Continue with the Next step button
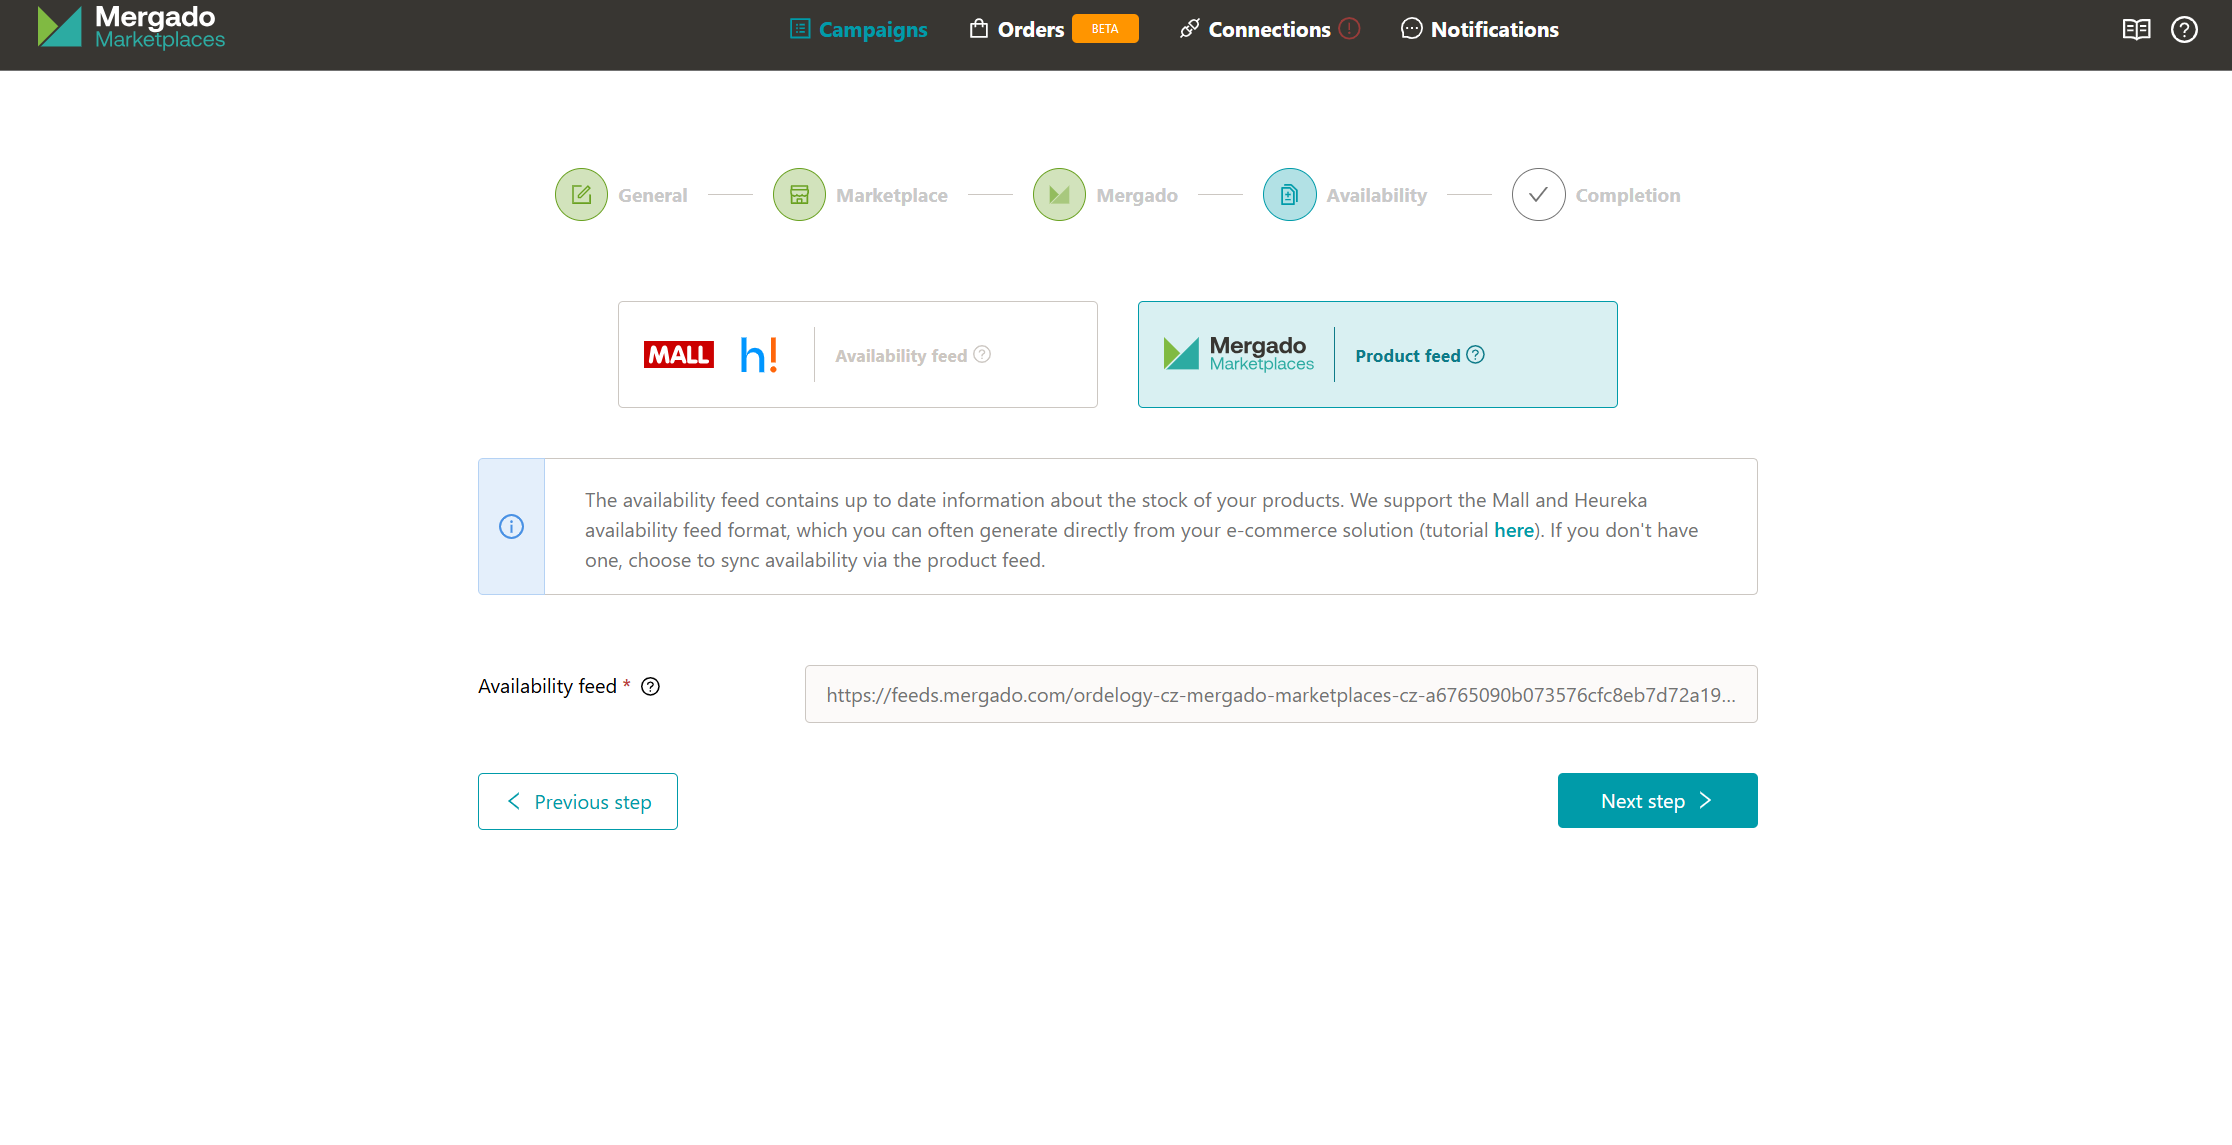 (1657, 801)
